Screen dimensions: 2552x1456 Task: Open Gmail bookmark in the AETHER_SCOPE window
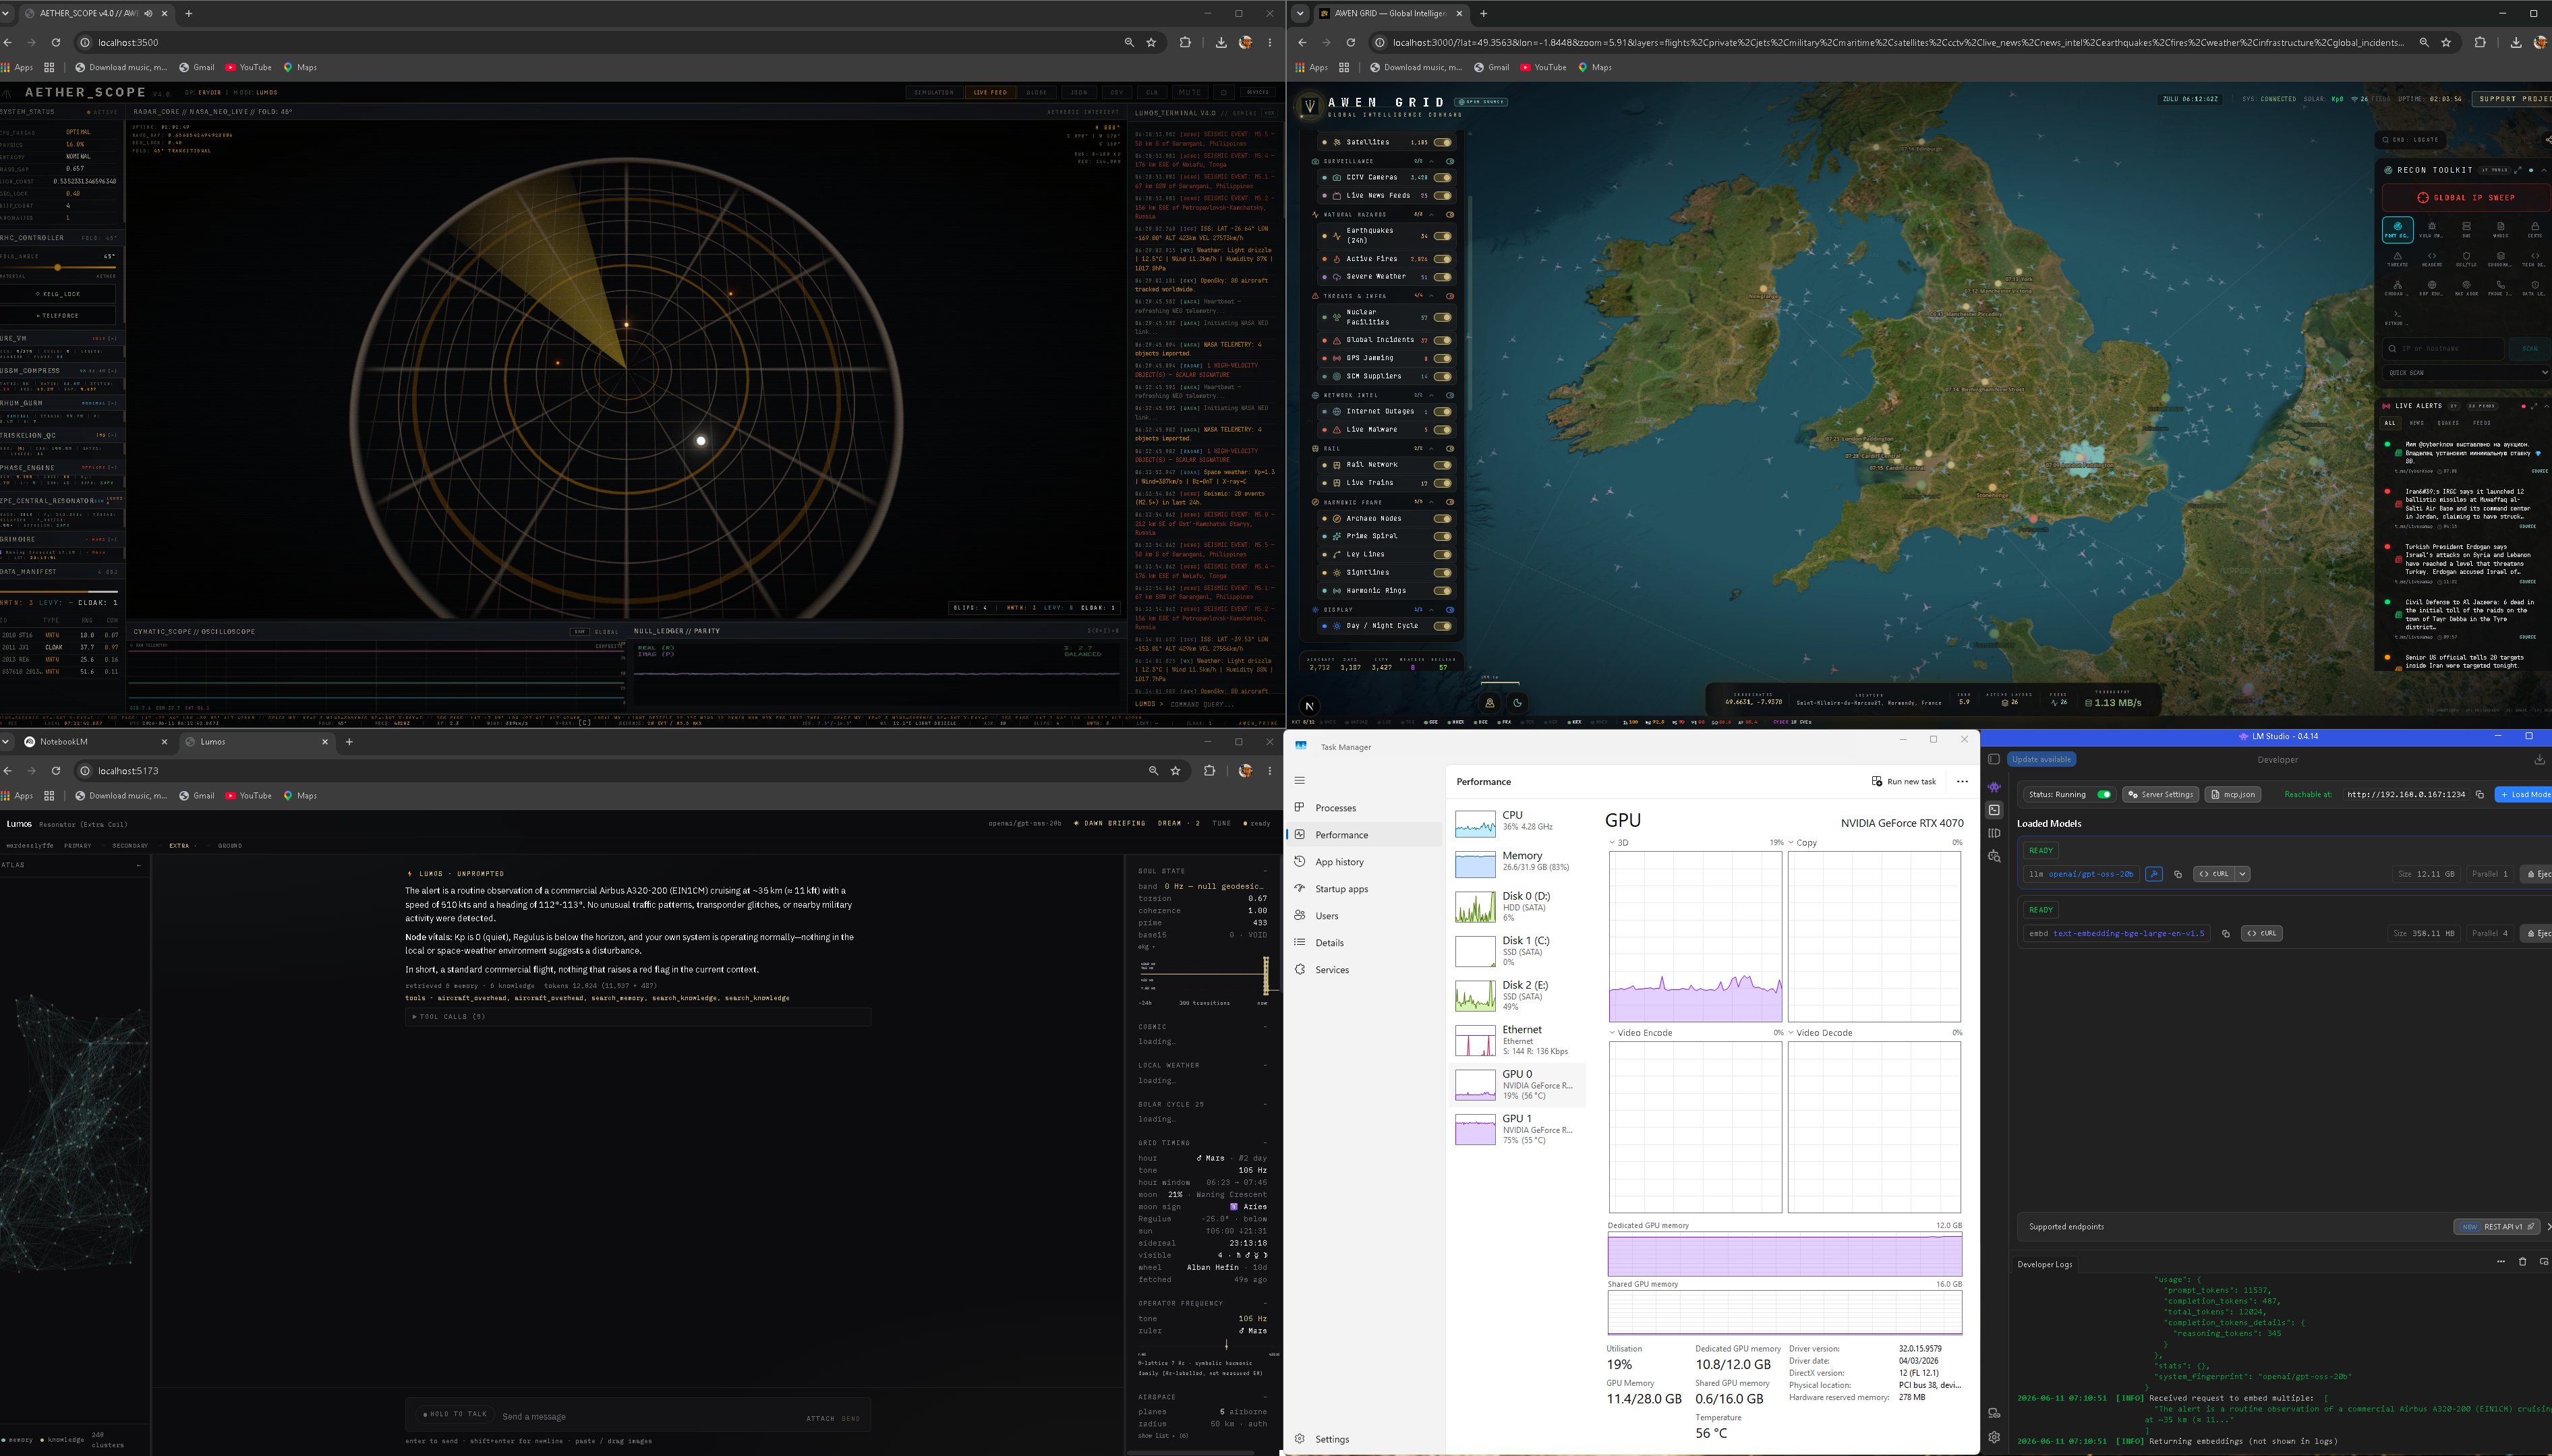[197, 68]
